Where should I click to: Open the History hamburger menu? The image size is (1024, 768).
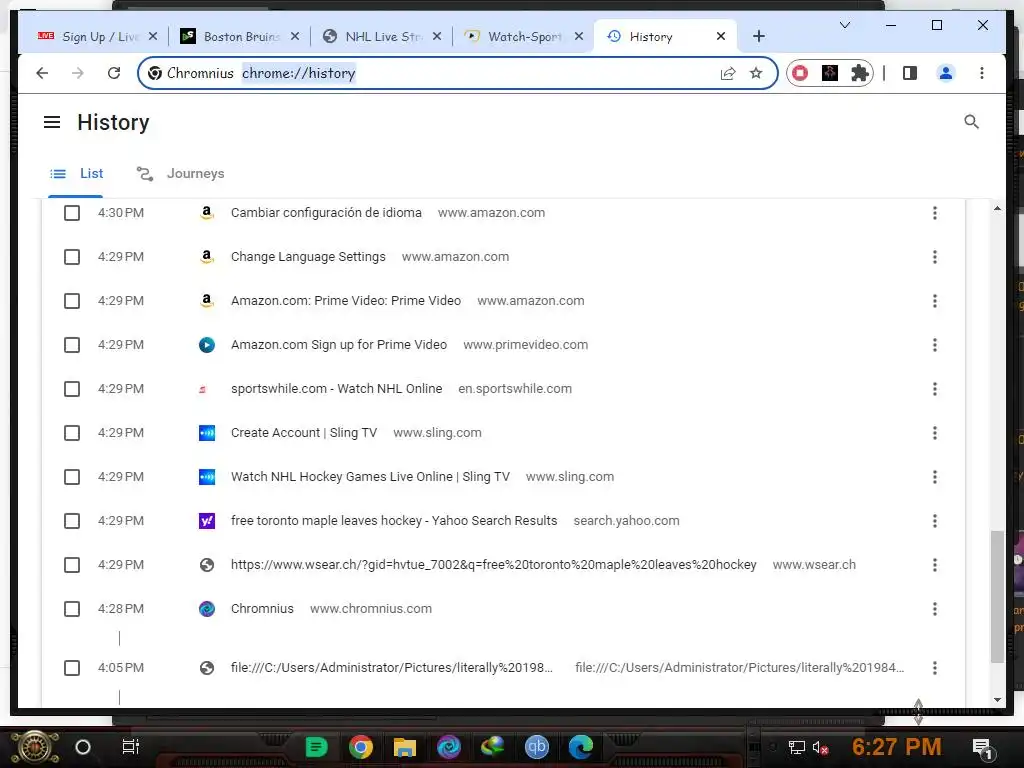click(52, 122)
